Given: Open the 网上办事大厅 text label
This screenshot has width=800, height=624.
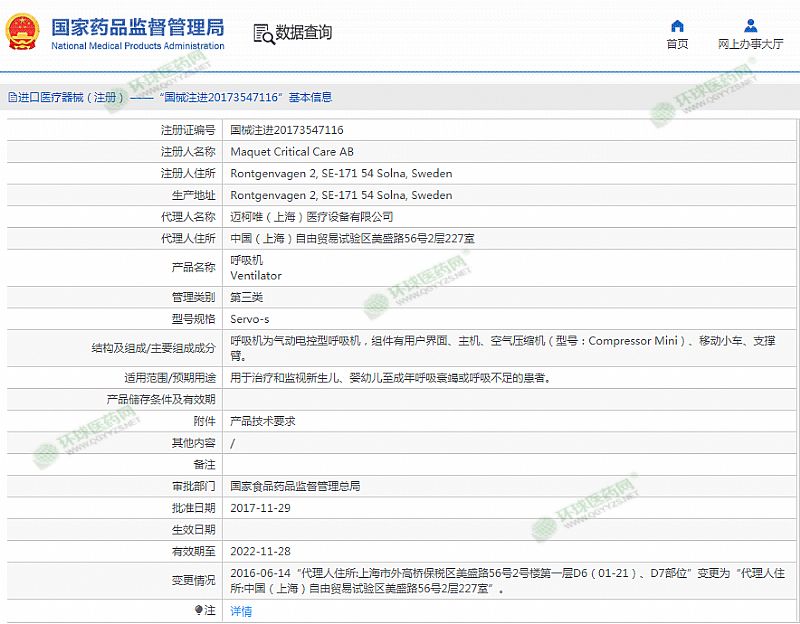Looking at the screenshot, I should [x=750, y=44].
